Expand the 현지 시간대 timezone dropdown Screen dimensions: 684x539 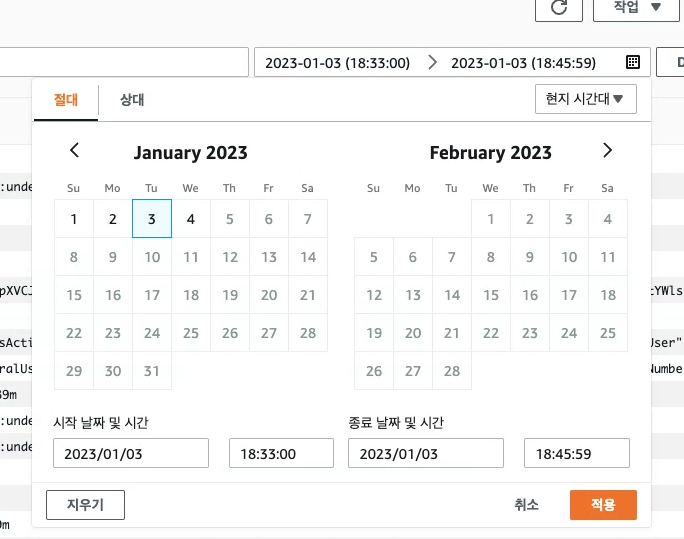point(586,99)
